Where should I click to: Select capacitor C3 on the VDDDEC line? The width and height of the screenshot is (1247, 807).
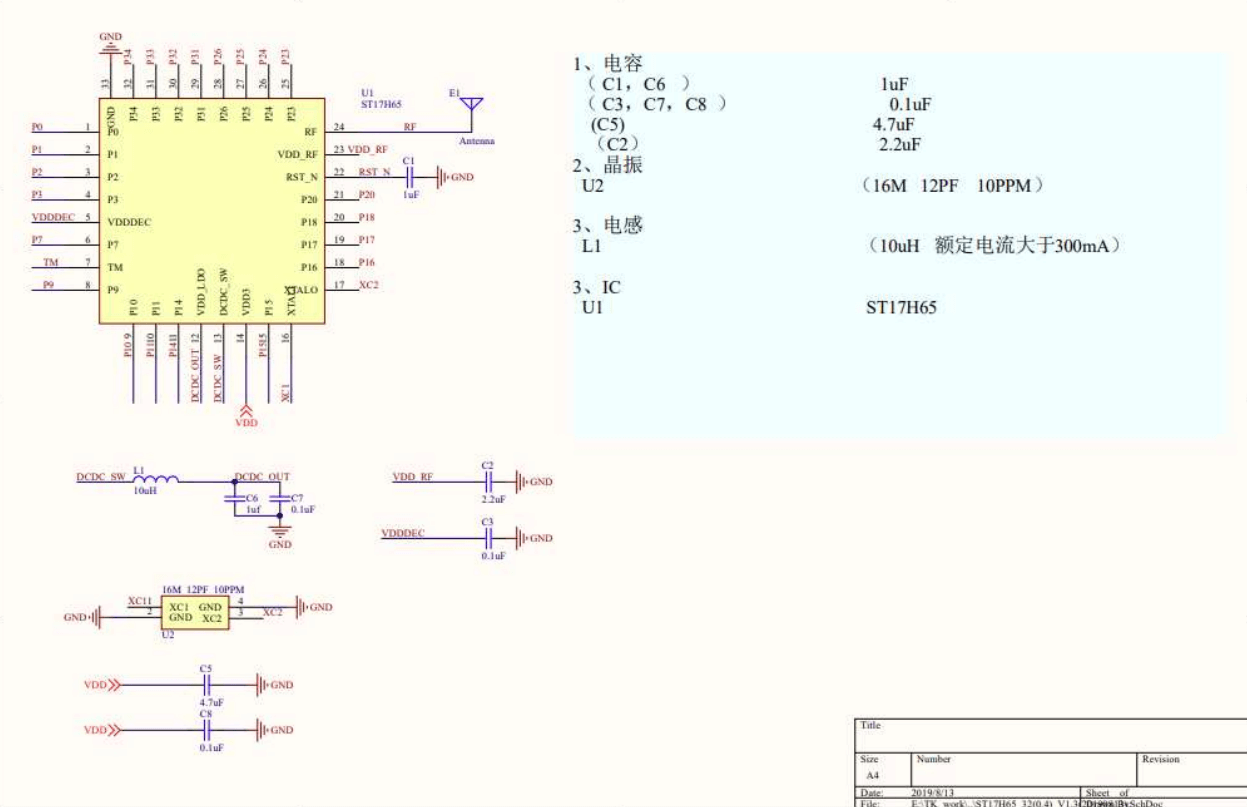pos(488,538)
